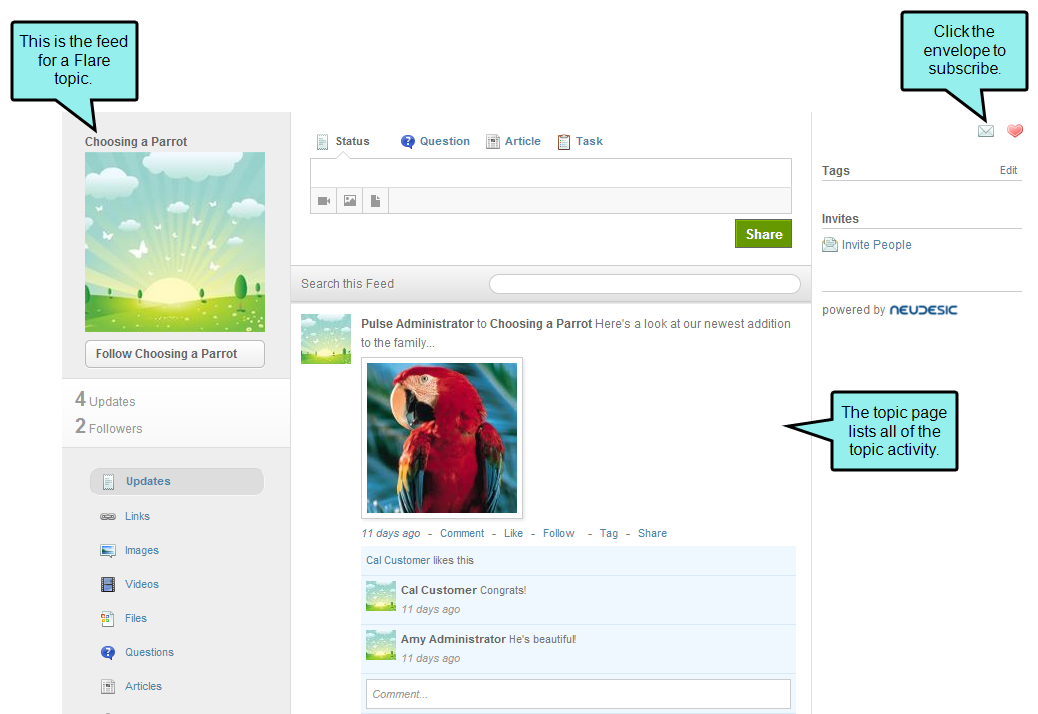The width and height of the screenshot is (1038, 714).
Task: Switch to the Article post tab
Action: 523,141
